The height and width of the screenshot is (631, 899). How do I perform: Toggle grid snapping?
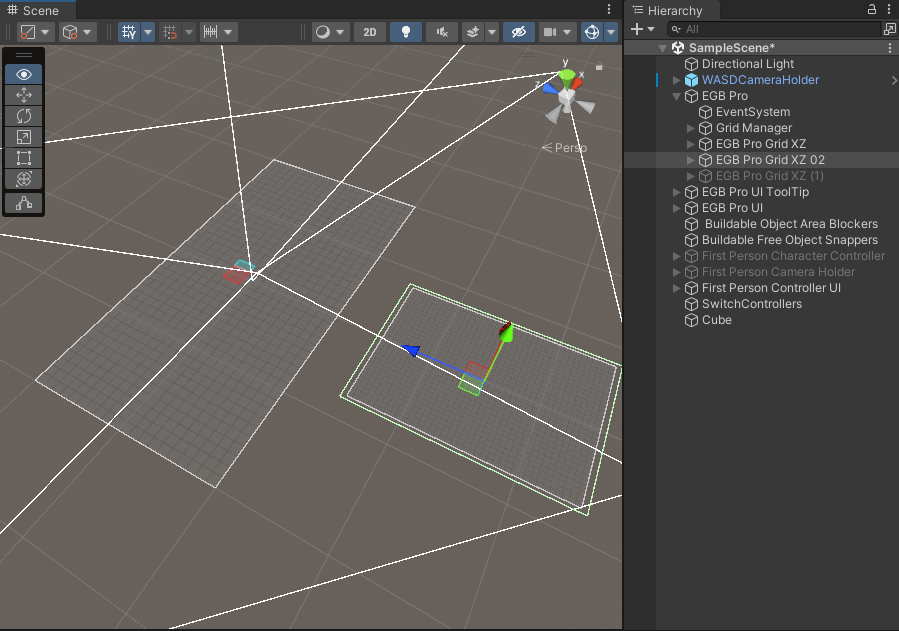click(x=170, y=32)
